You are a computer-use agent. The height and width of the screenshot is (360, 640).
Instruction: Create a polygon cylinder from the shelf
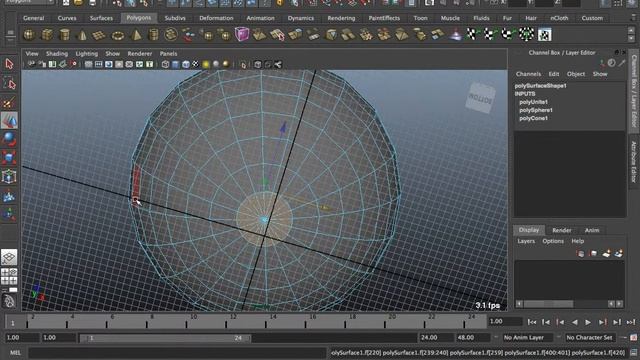(64, 35)
